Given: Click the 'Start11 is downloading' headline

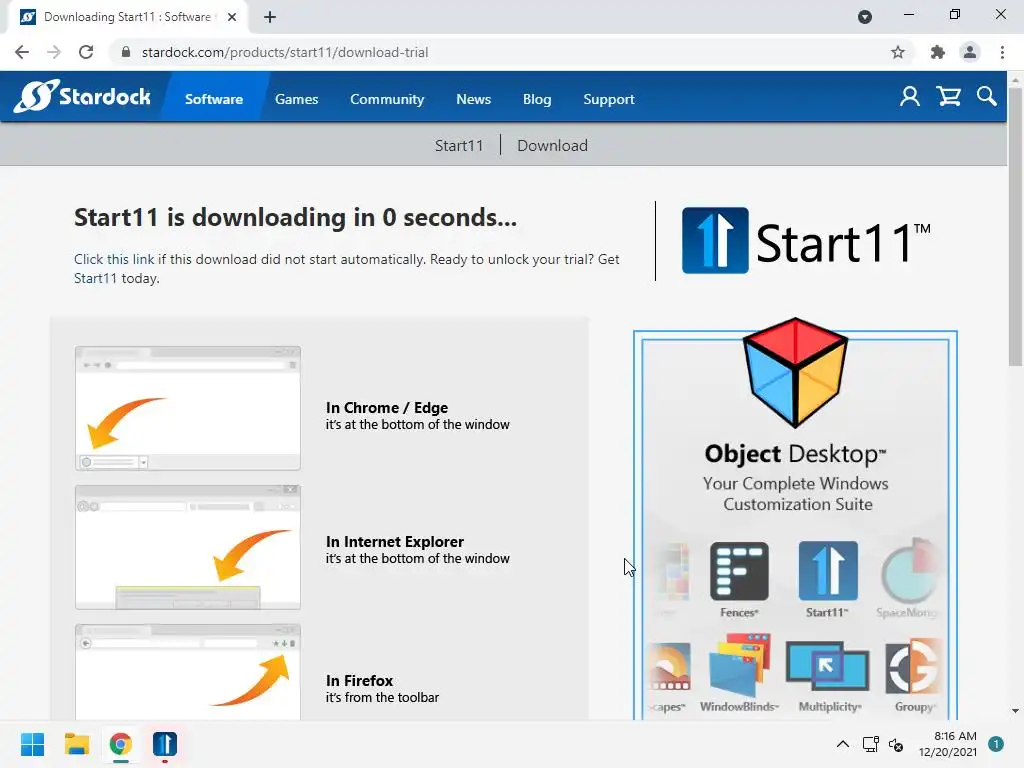Looking at the screenshot, I should pyautogui.click(x=295, y=217).
